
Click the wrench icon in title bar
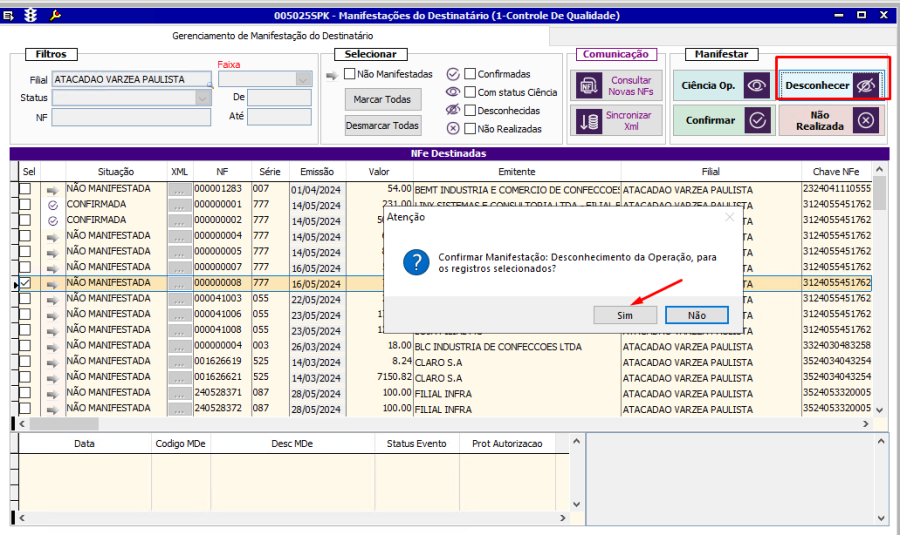click(x=55, y=15)
